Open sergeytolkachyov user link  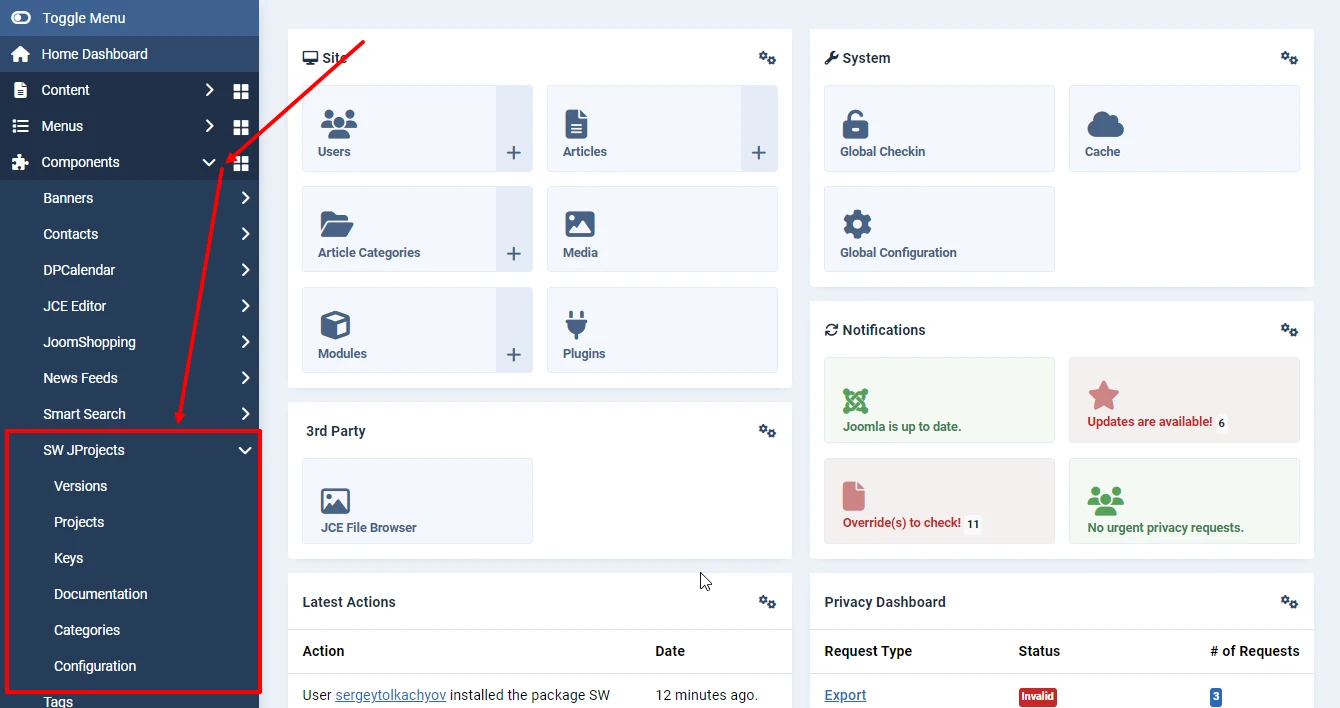391,695
